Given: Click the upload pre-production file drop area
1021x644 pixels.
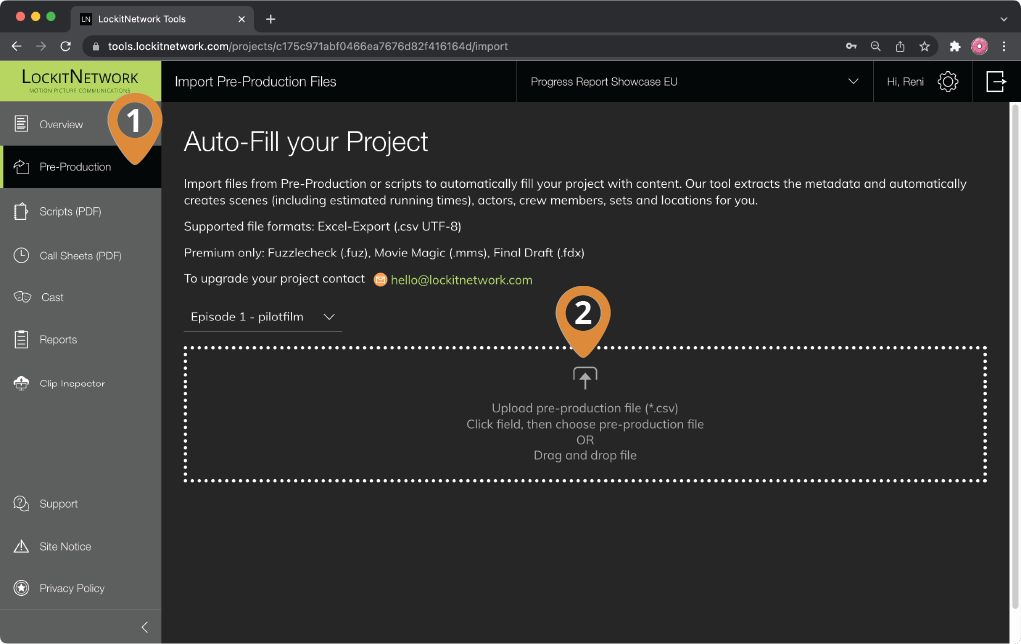Looking at the screenshot, I should pos(585,414).
